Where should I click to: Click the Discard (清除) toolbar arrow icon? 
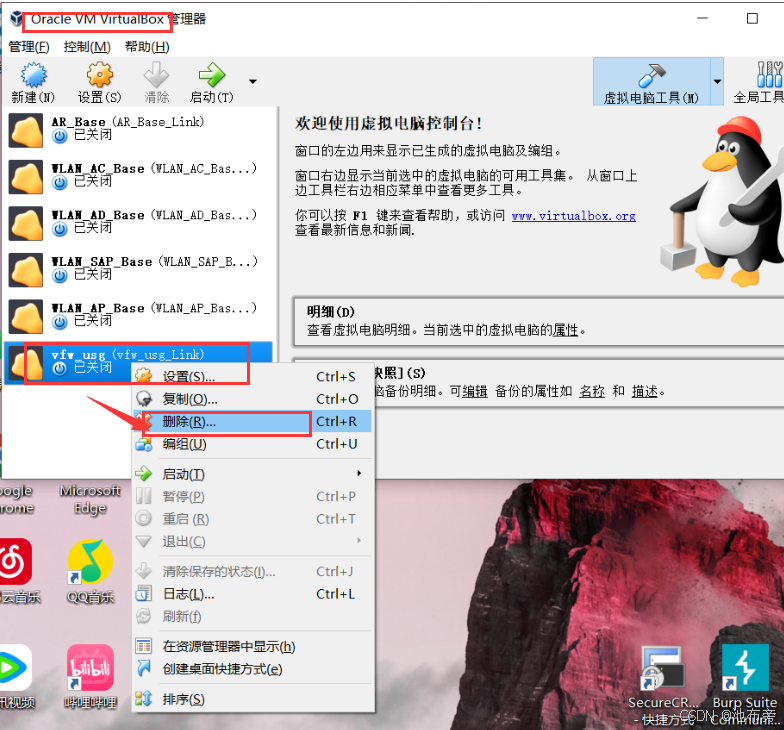(x=156, y=75)
